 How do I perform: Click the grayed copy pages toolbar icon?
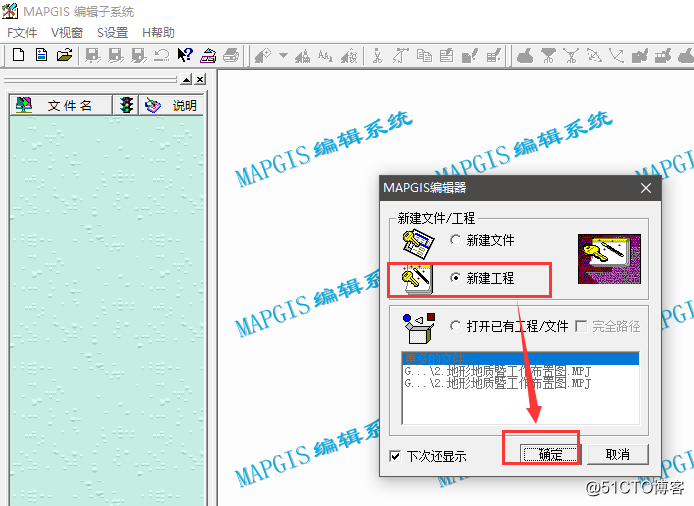424,55
